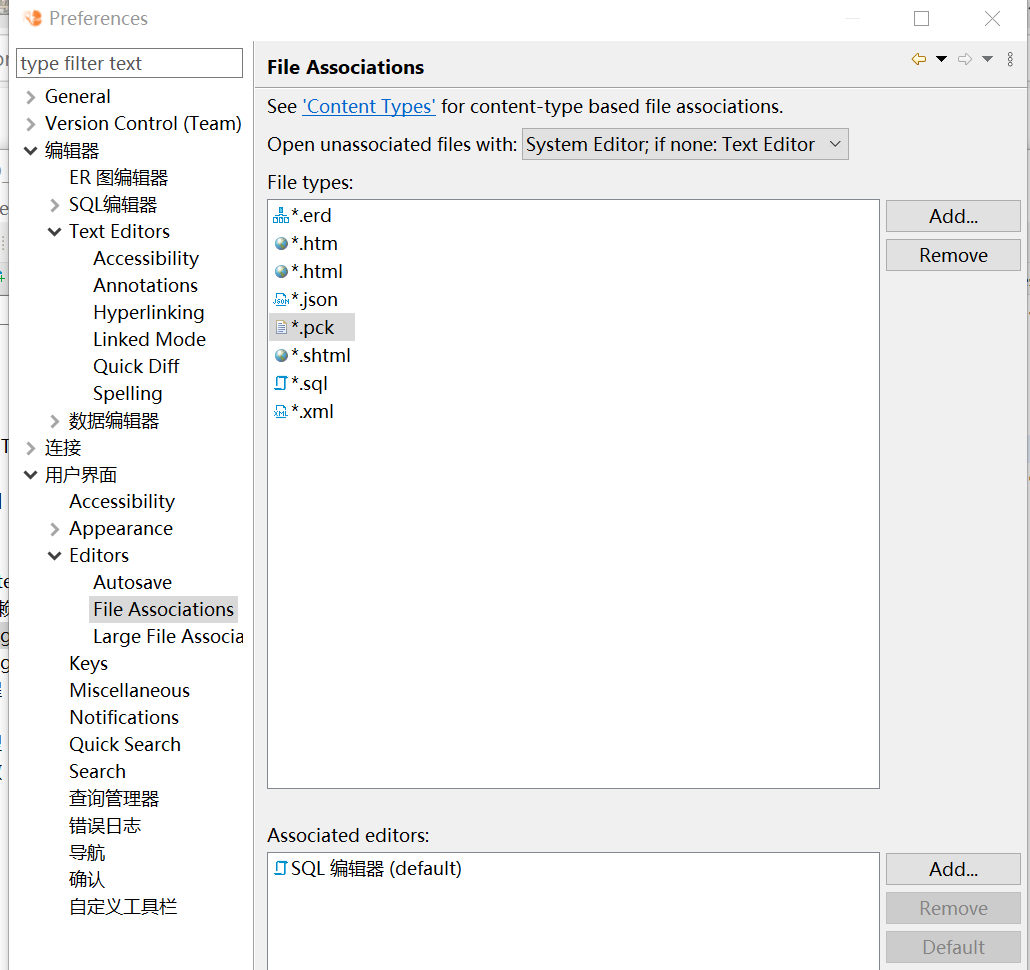The height and width of the screenshot is (970, 1030).
Task: Expand the General tree node
Action: (x=31, y=98)
